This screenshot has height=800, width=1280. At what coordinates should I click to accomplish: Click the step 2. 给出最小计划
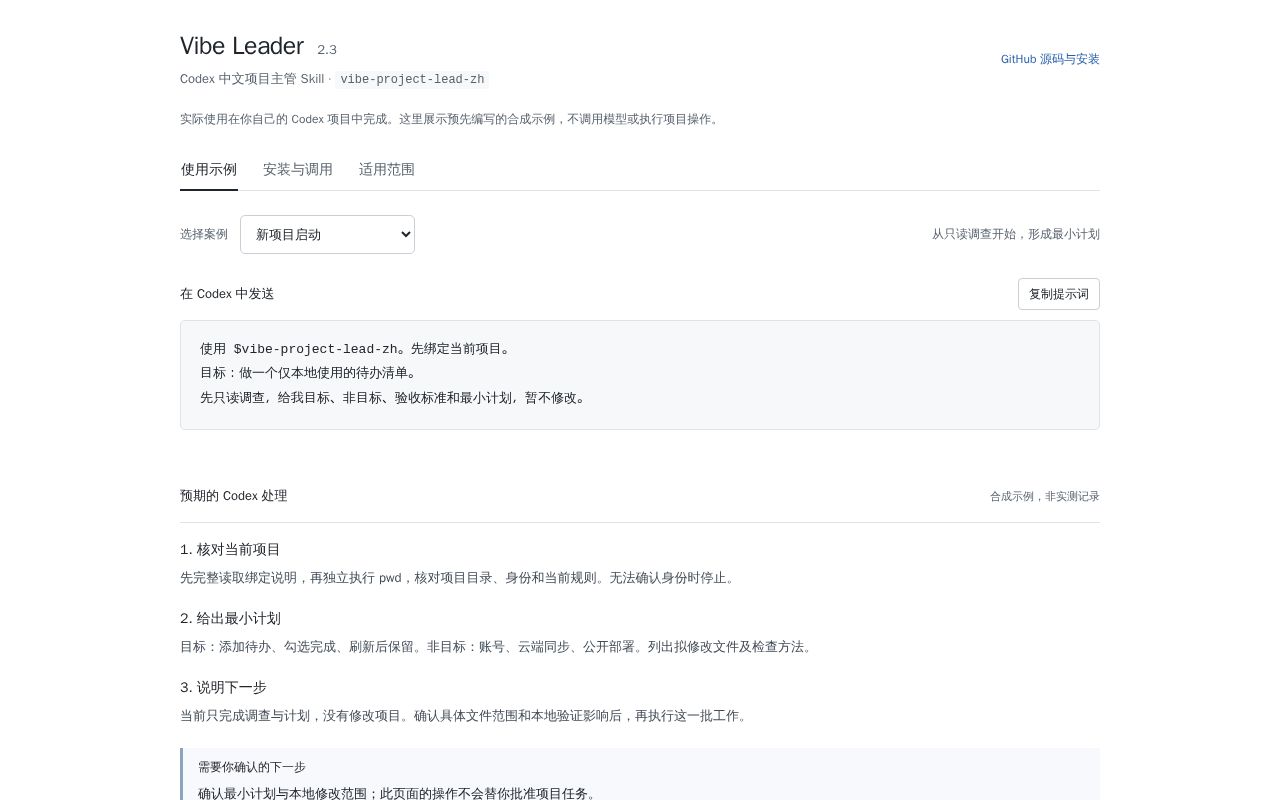(x=230, y=618)
